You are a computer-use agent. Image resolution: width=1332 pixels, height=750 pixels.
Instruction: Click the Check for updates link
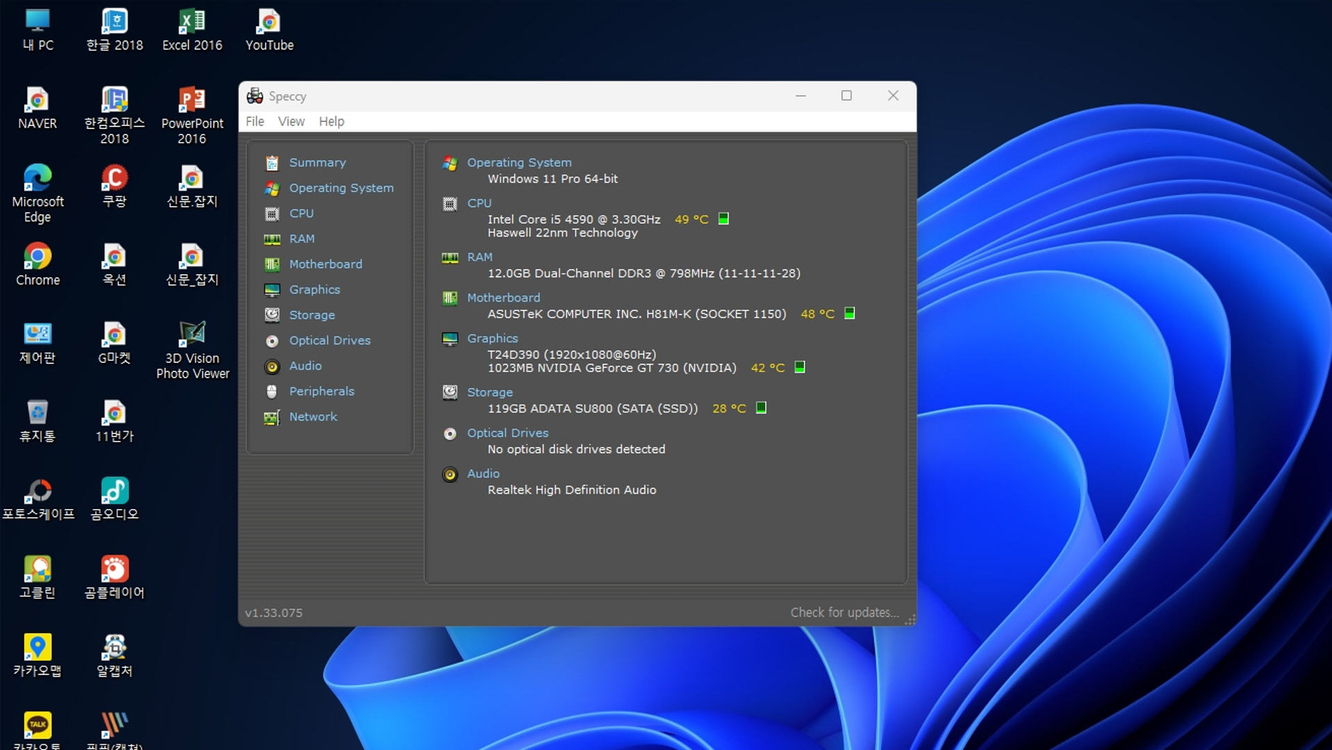(x=845, y=611)
